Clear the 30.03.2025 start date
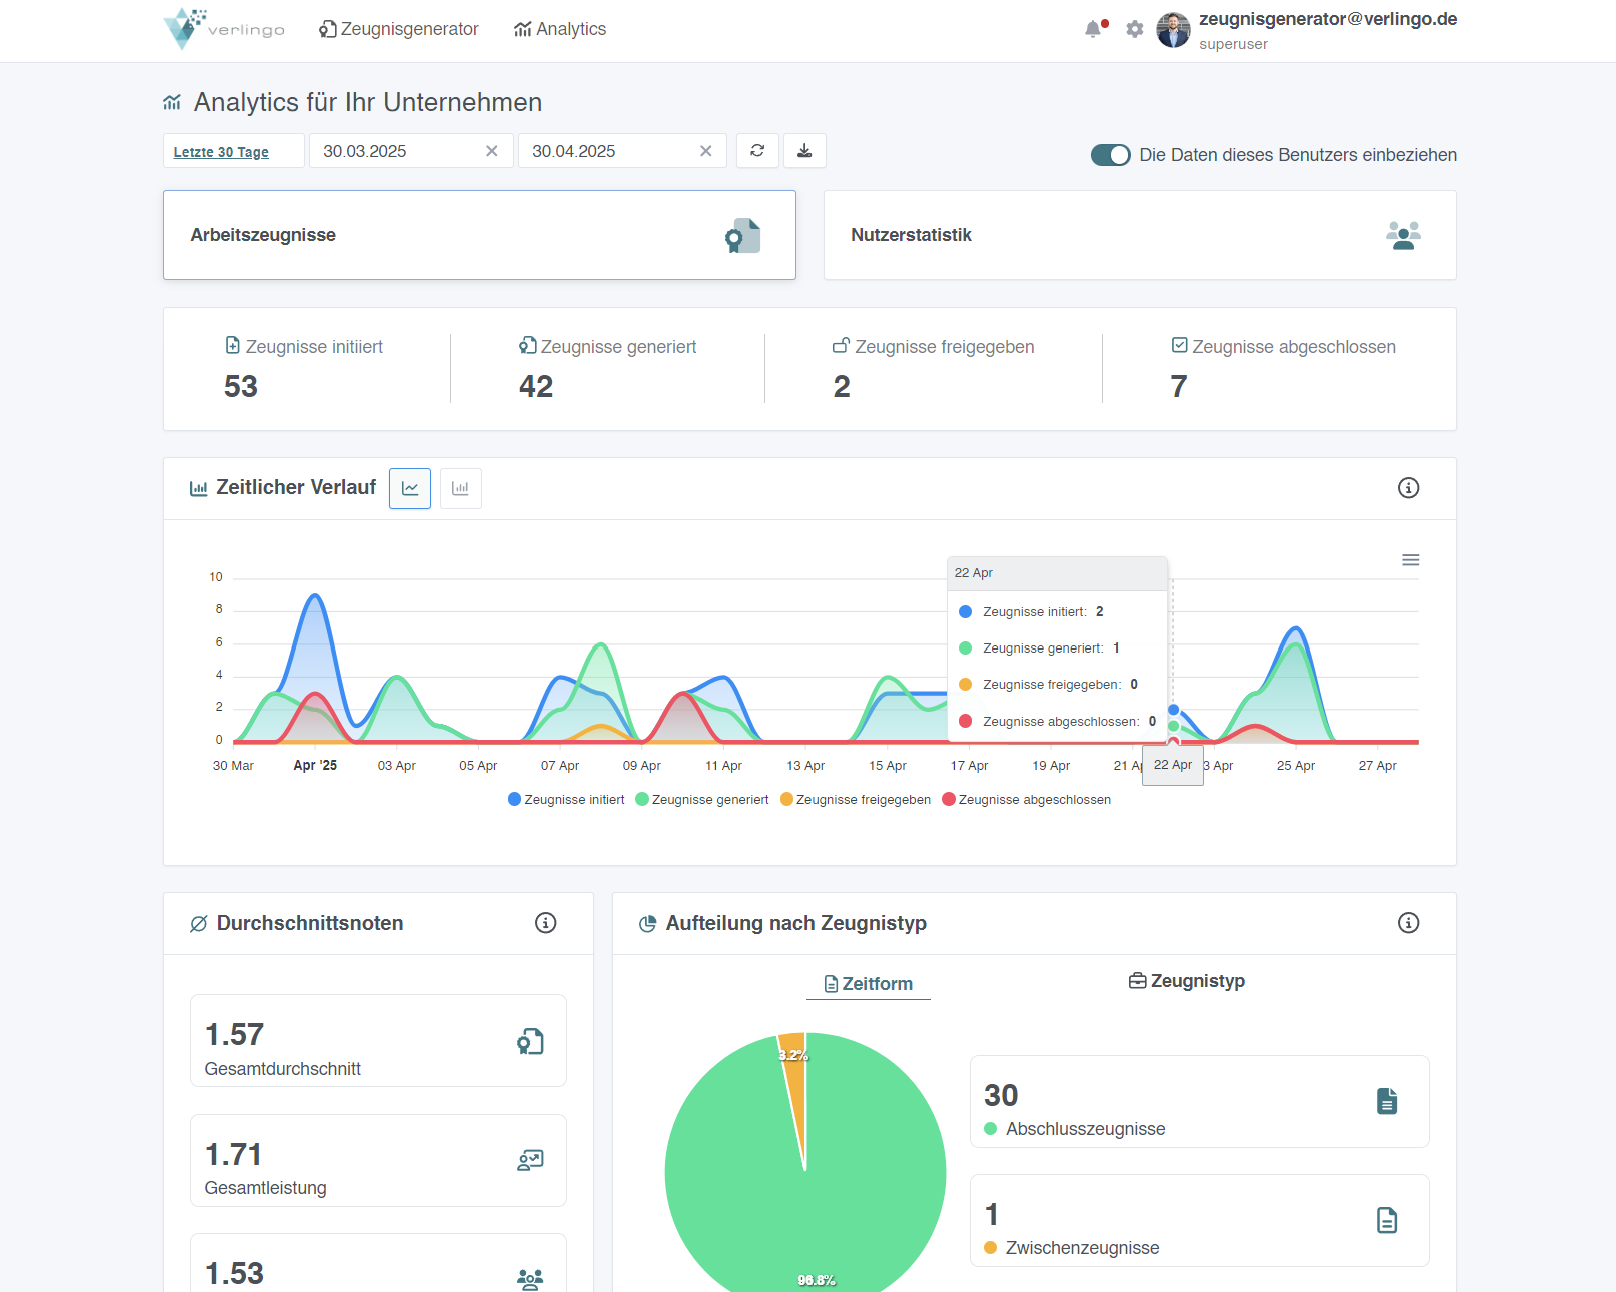Screen dimensions: 1616x1292 [492, 151]
